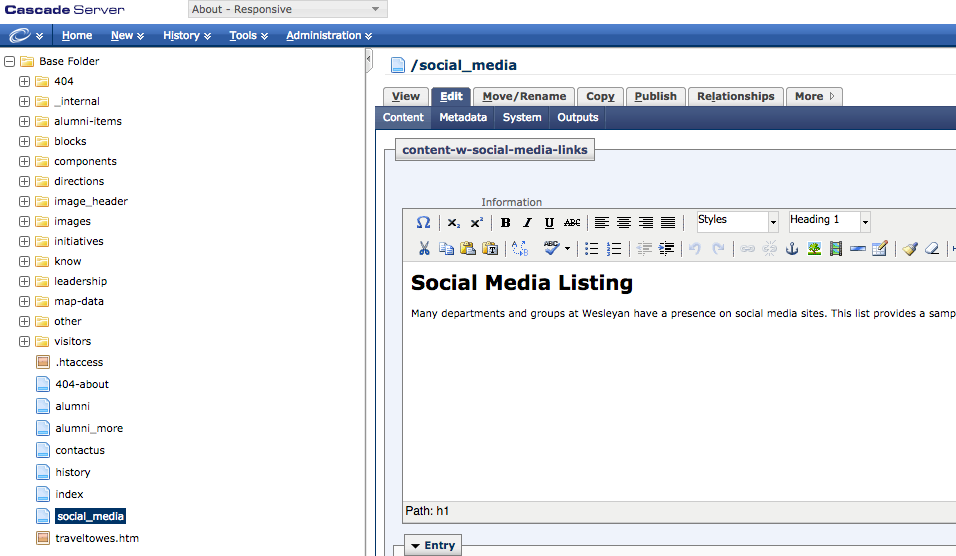Insert a numbered list

point(614,248)
